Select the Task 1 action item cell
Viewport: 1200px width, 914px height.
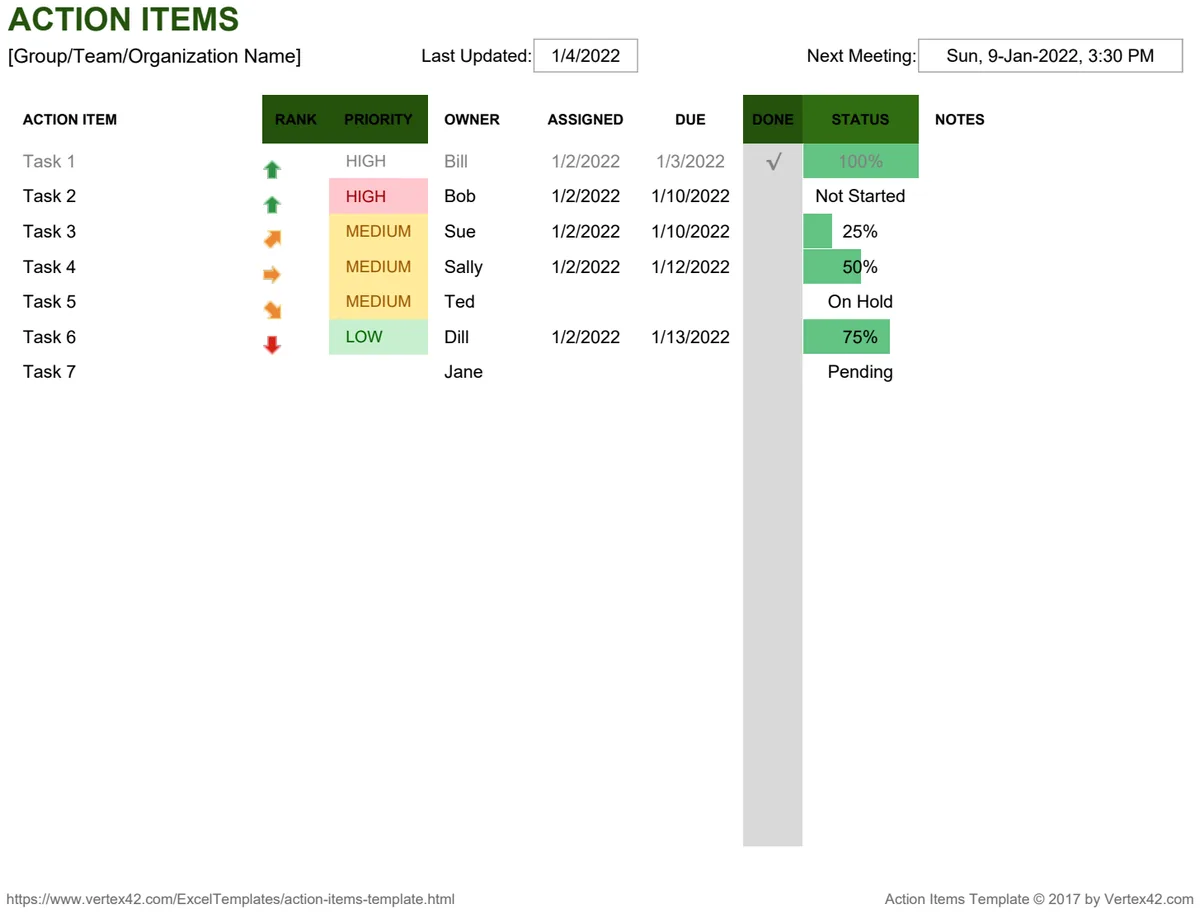[49, 161]
